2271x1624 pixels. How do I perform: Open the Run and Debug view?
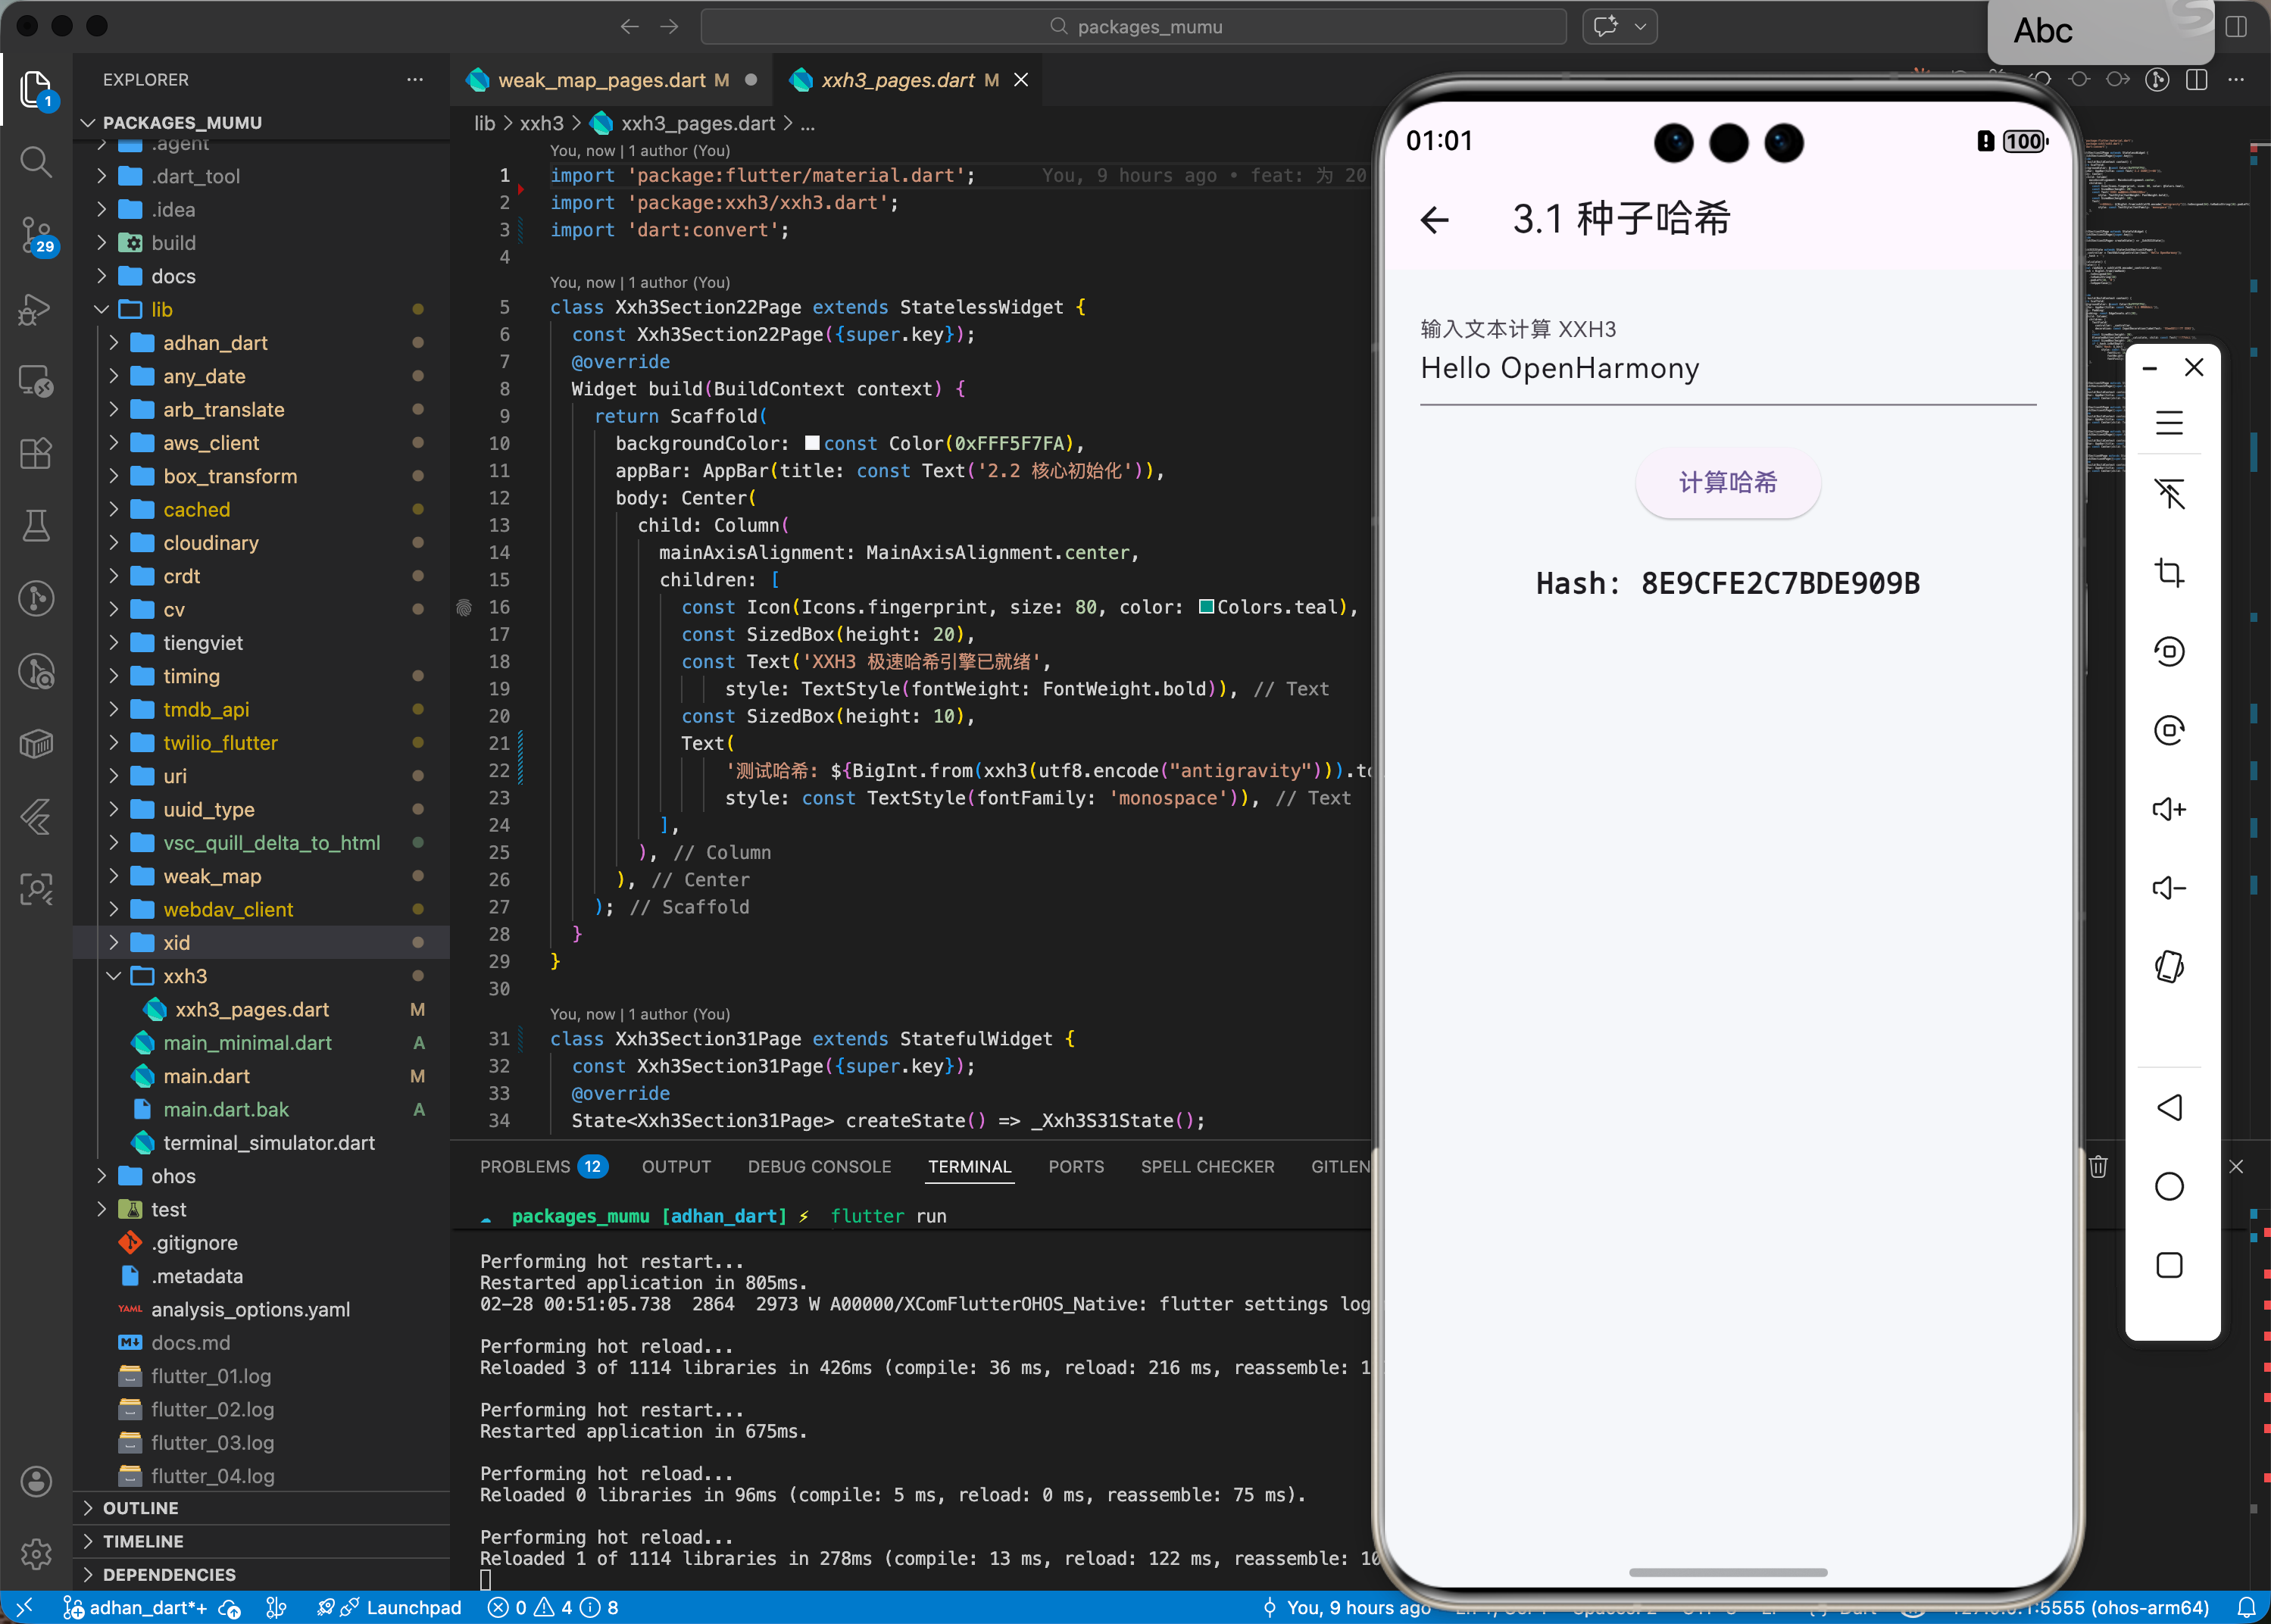click(36, 309)
